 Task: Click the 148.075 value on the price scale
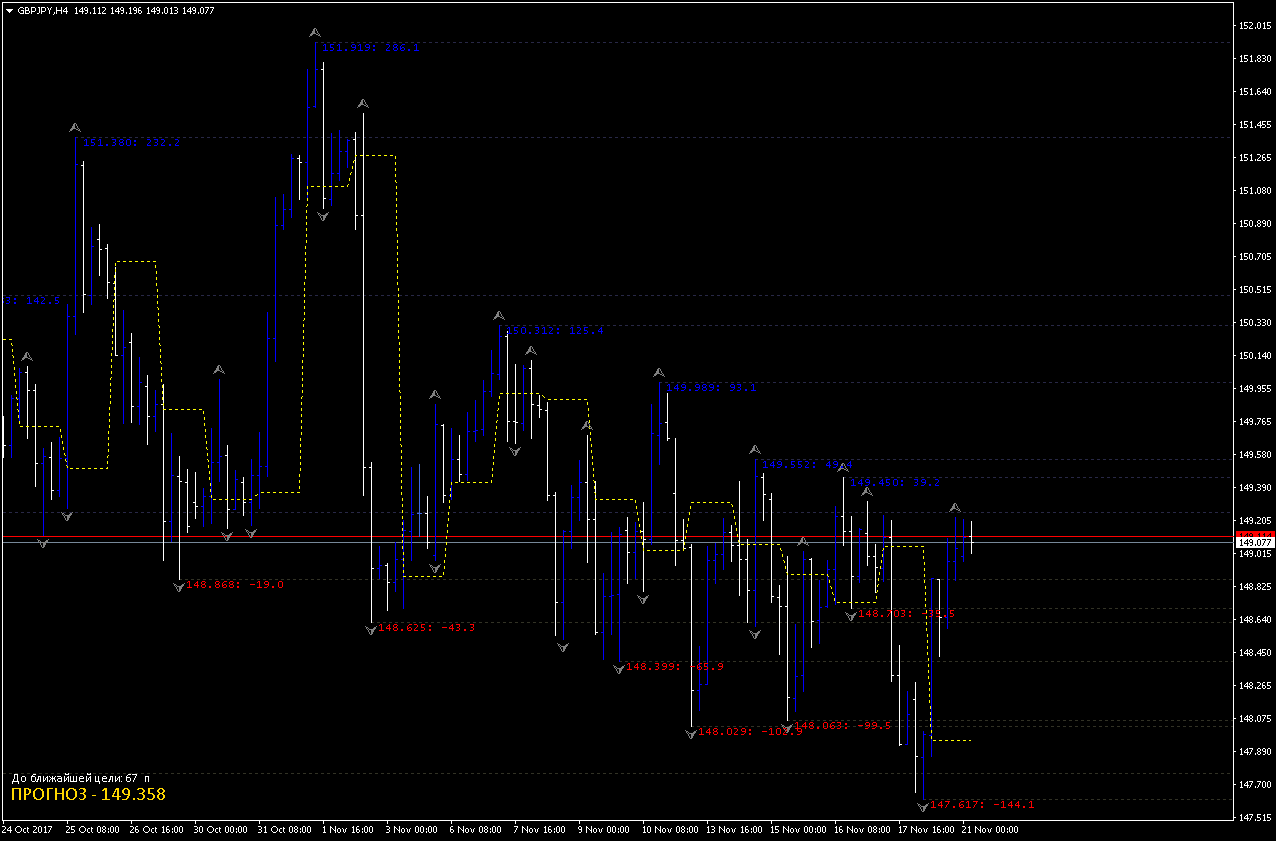[x=1254, y=718]
